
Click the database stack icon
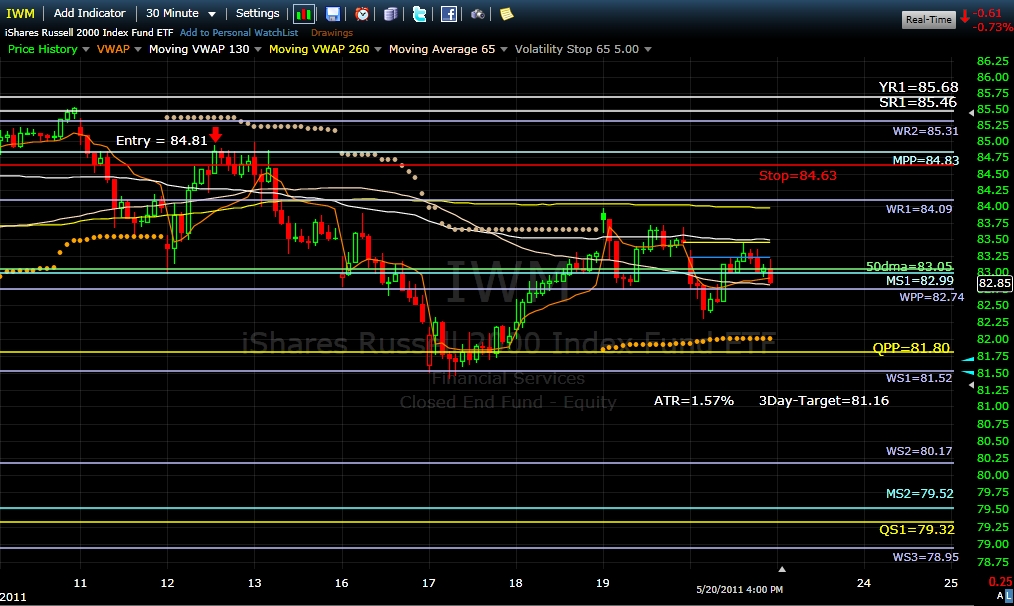click(391, 14)
